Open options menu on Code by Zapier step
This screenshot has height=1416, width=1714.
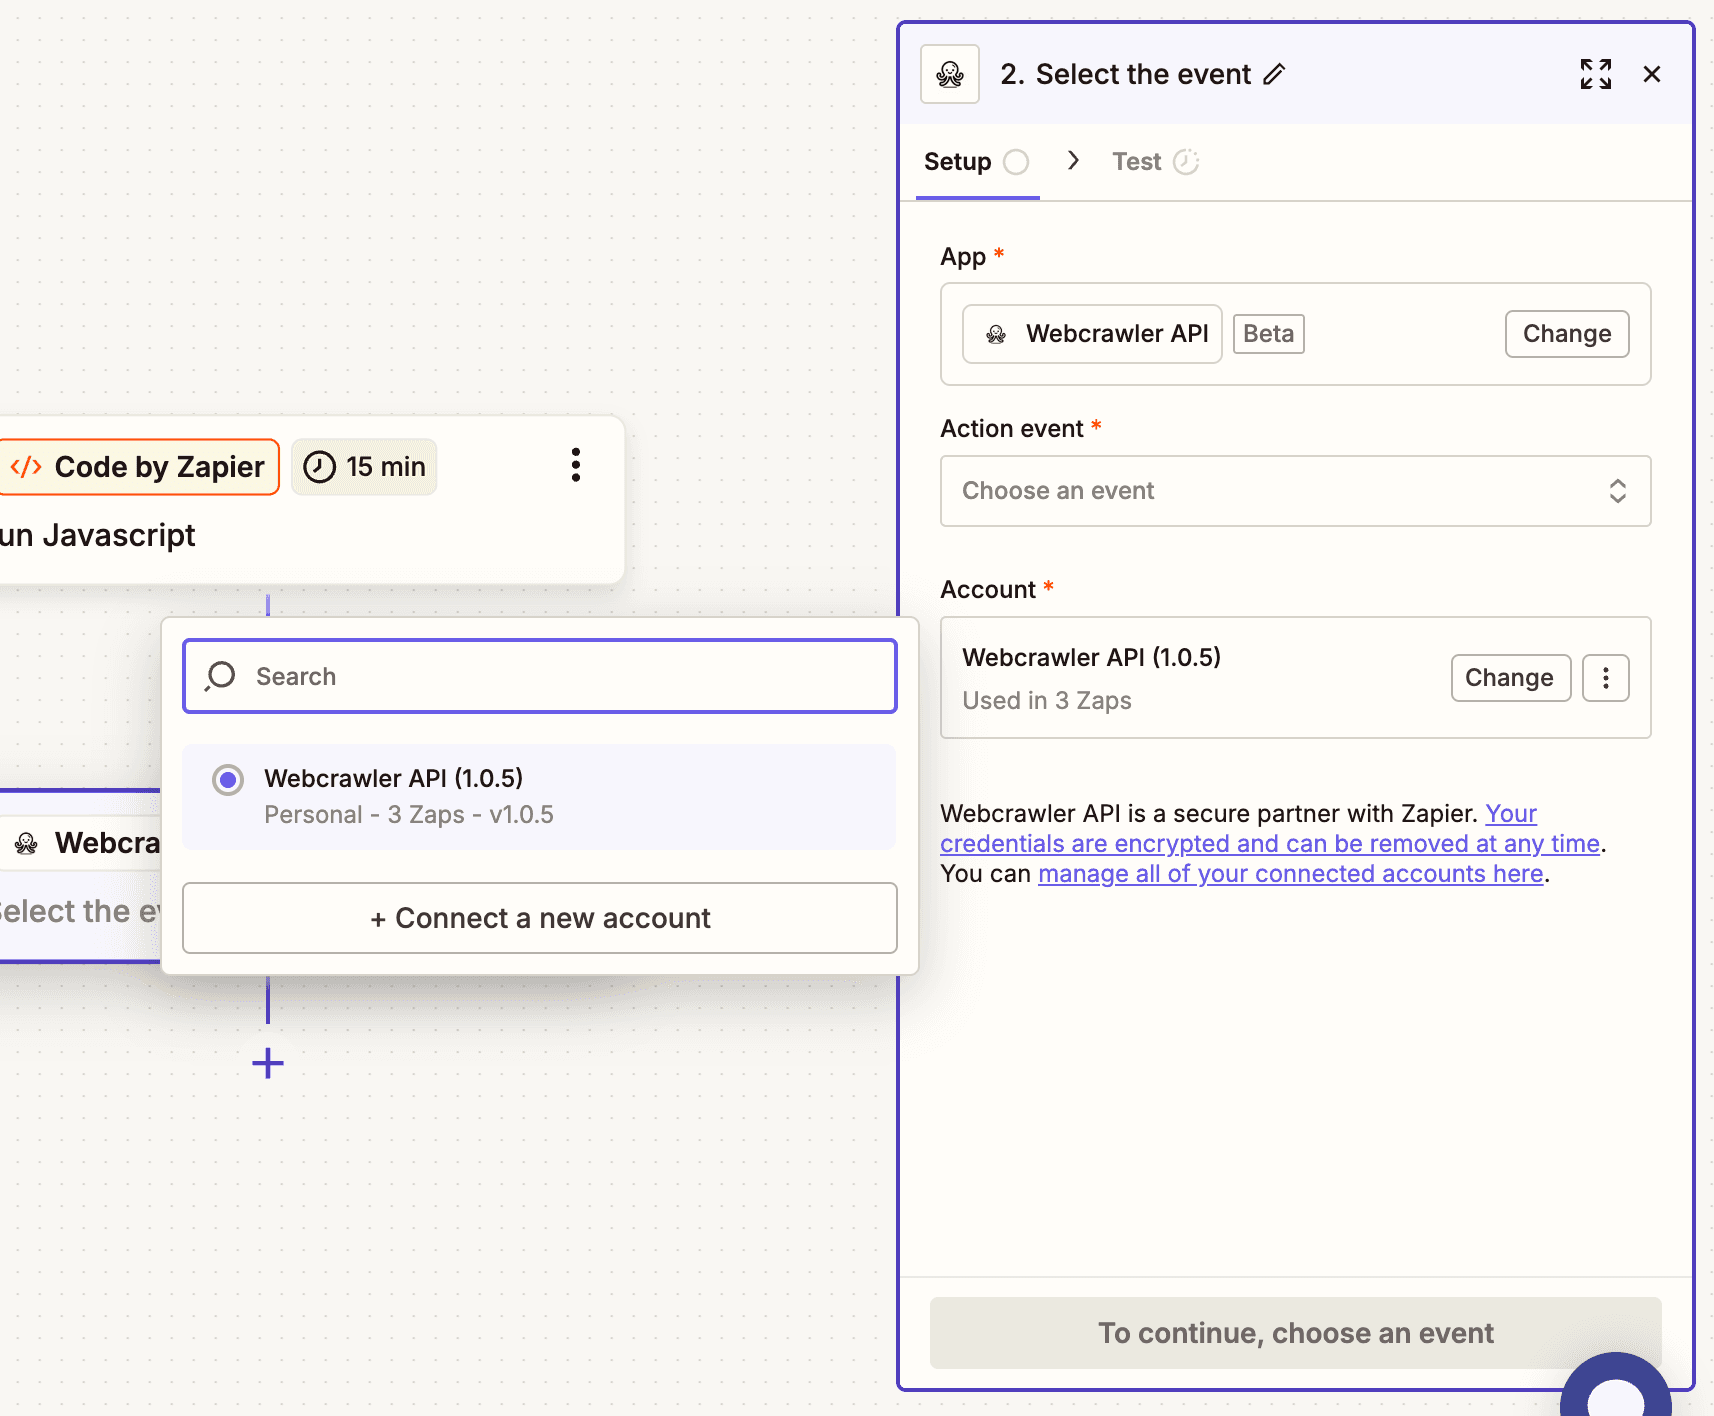coord(576,464)
